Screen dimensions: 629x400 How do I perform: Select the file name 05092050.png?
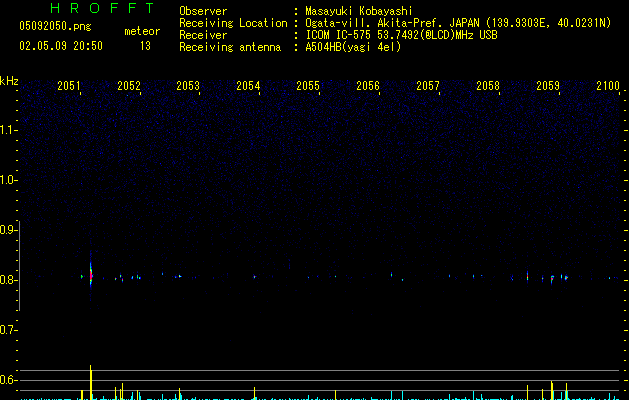pos(55,27)
